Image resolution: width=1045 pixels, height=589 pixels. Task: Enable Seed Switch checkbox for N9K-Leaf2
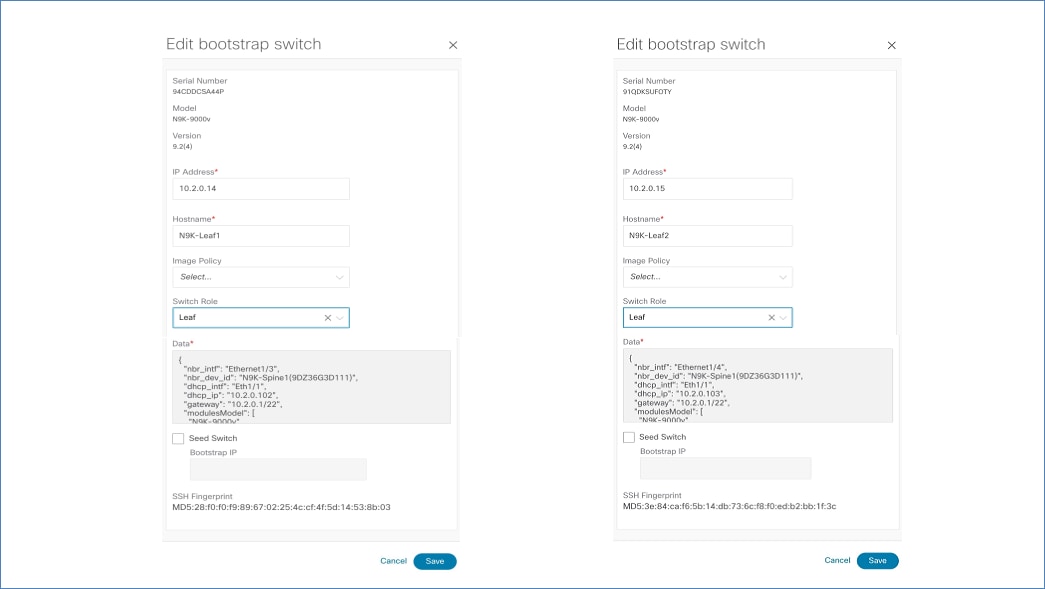coord(628,437)
